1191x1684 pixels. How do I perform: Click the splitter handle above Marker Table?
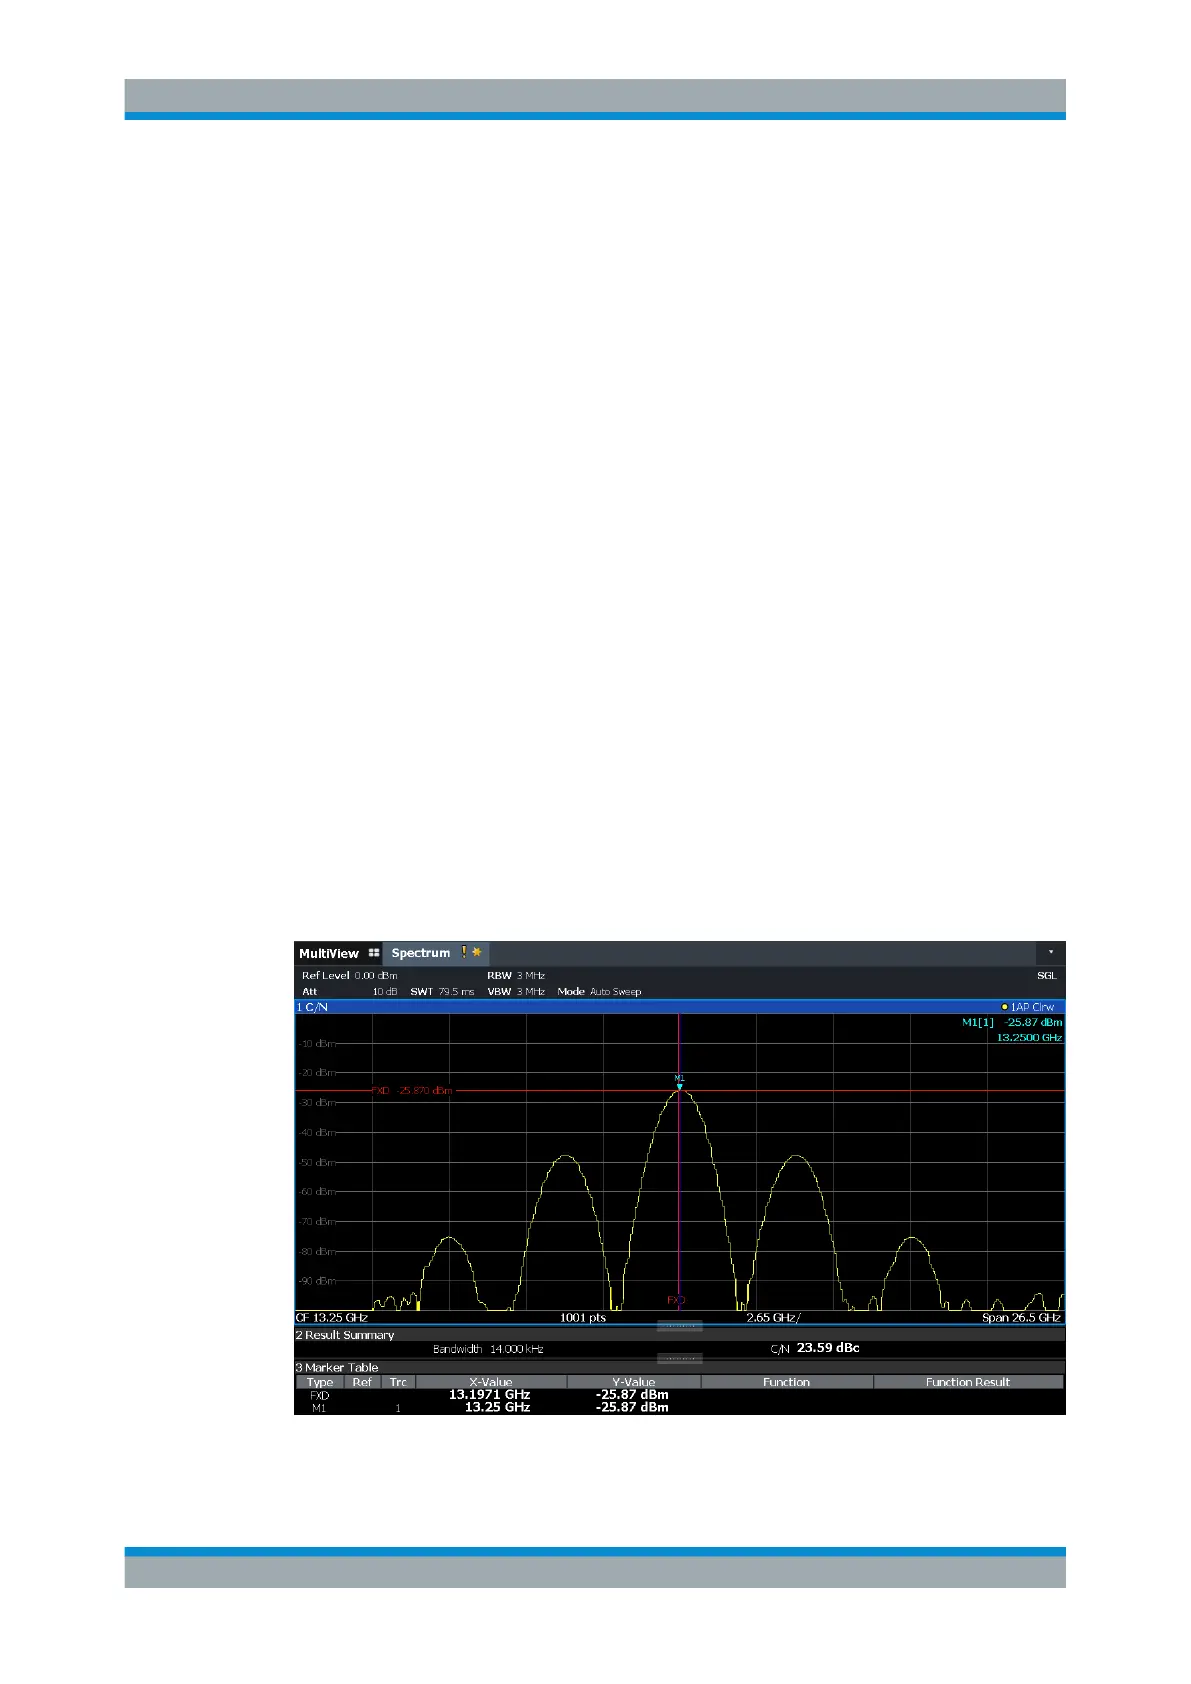coord(679,1359)
